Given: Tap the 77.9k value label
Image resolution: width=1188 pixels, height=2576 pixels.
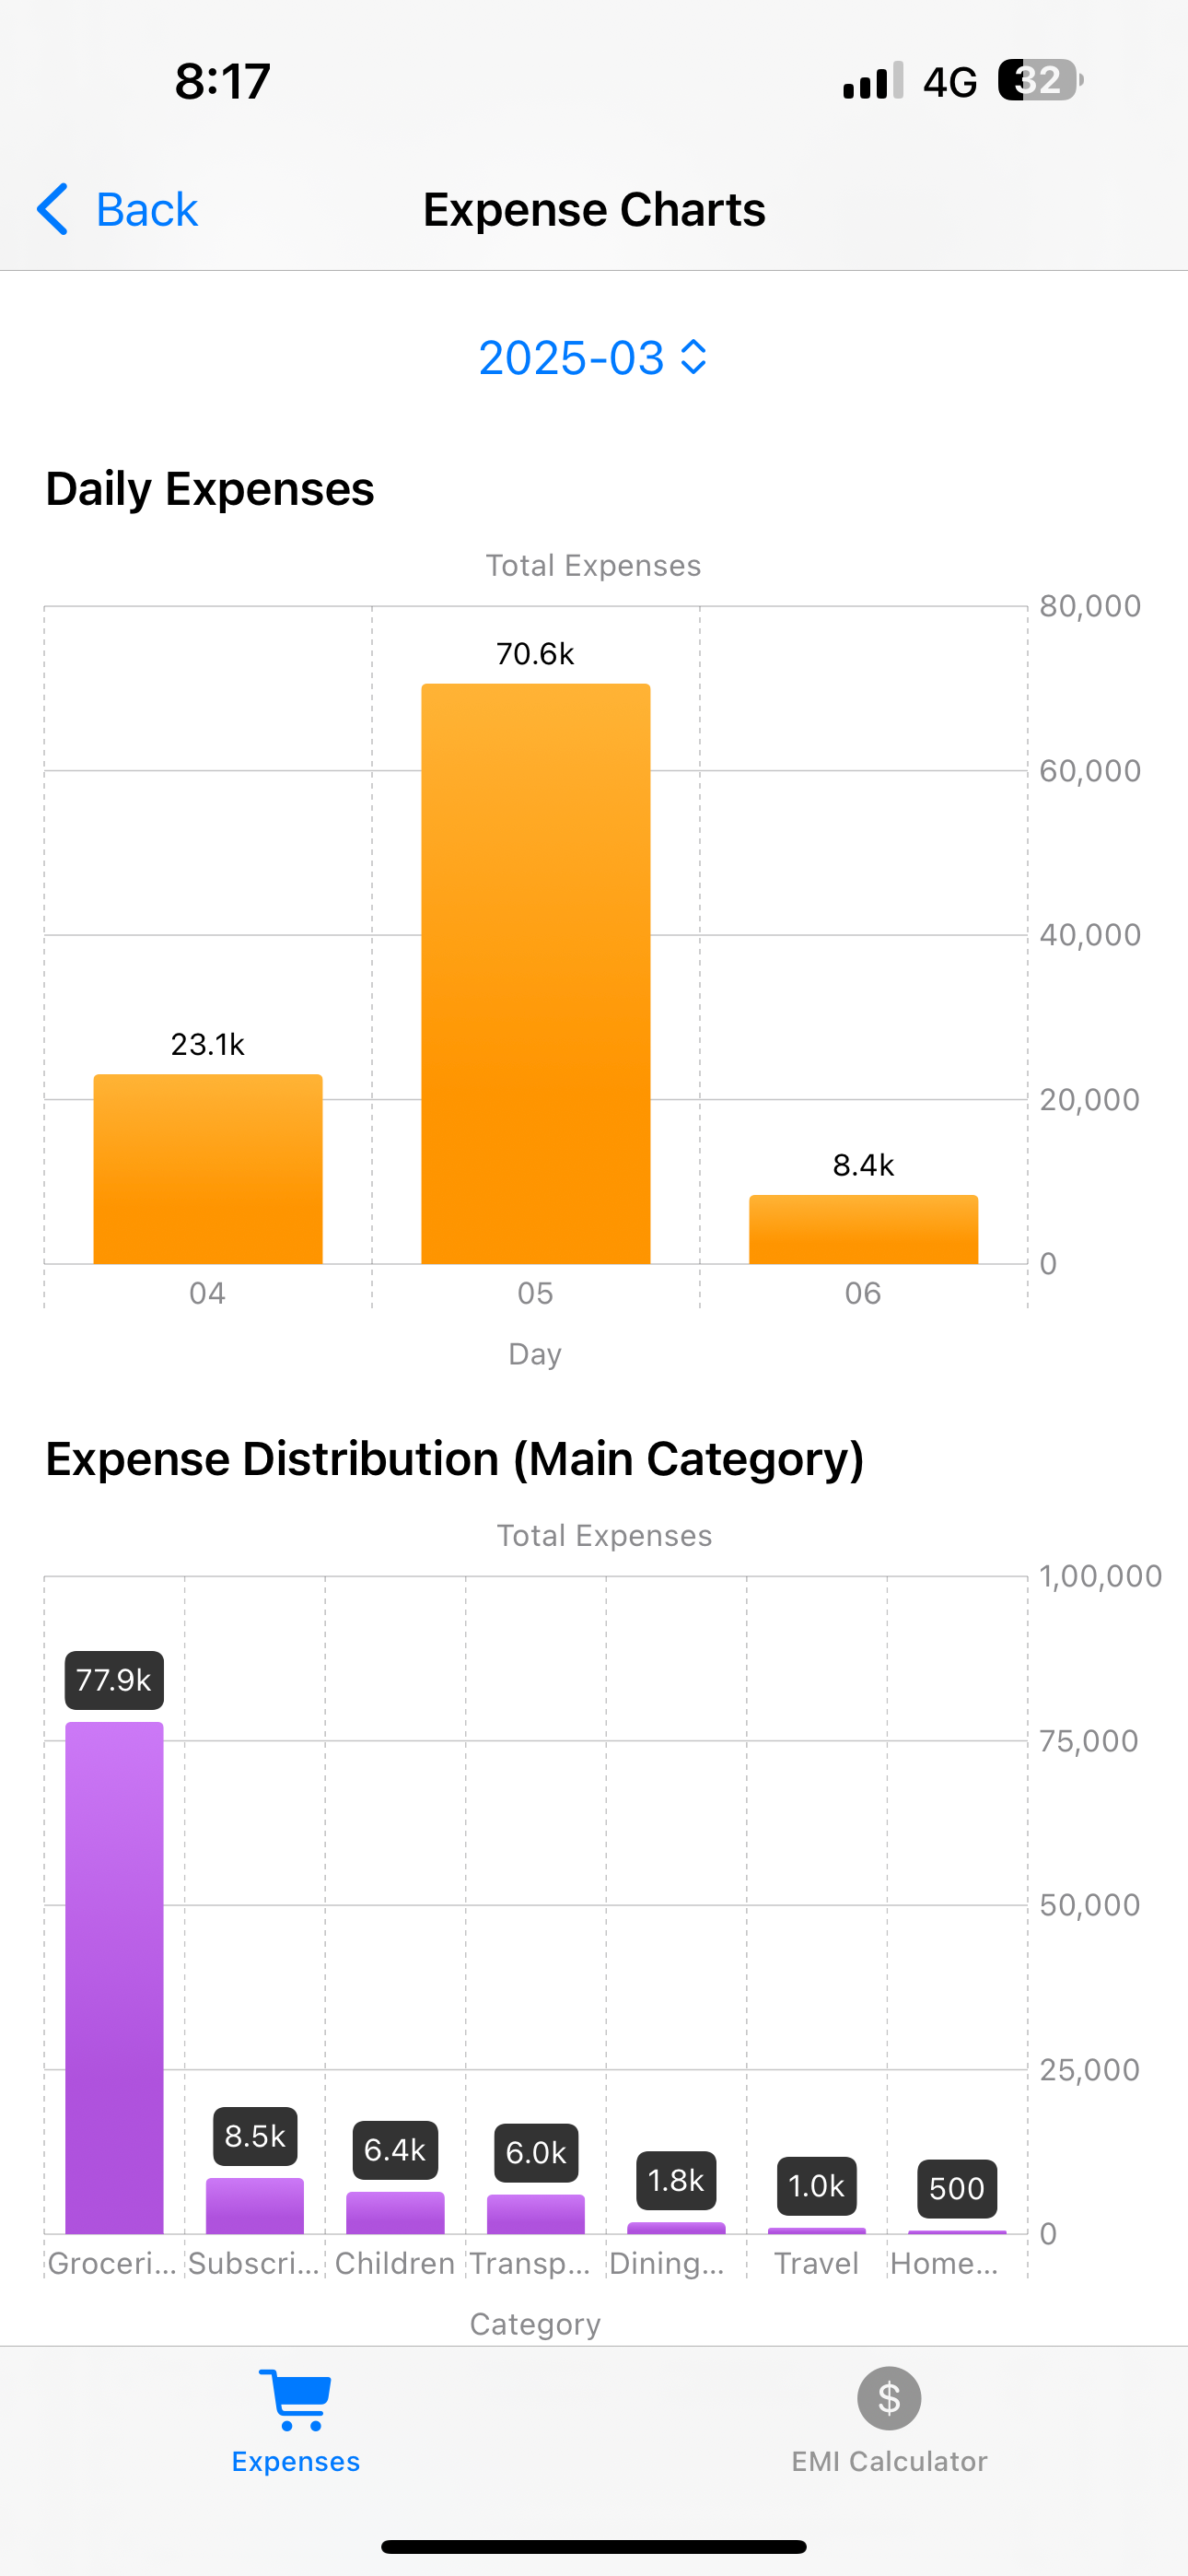Looking at the screenshot, I should (114, 1680).
